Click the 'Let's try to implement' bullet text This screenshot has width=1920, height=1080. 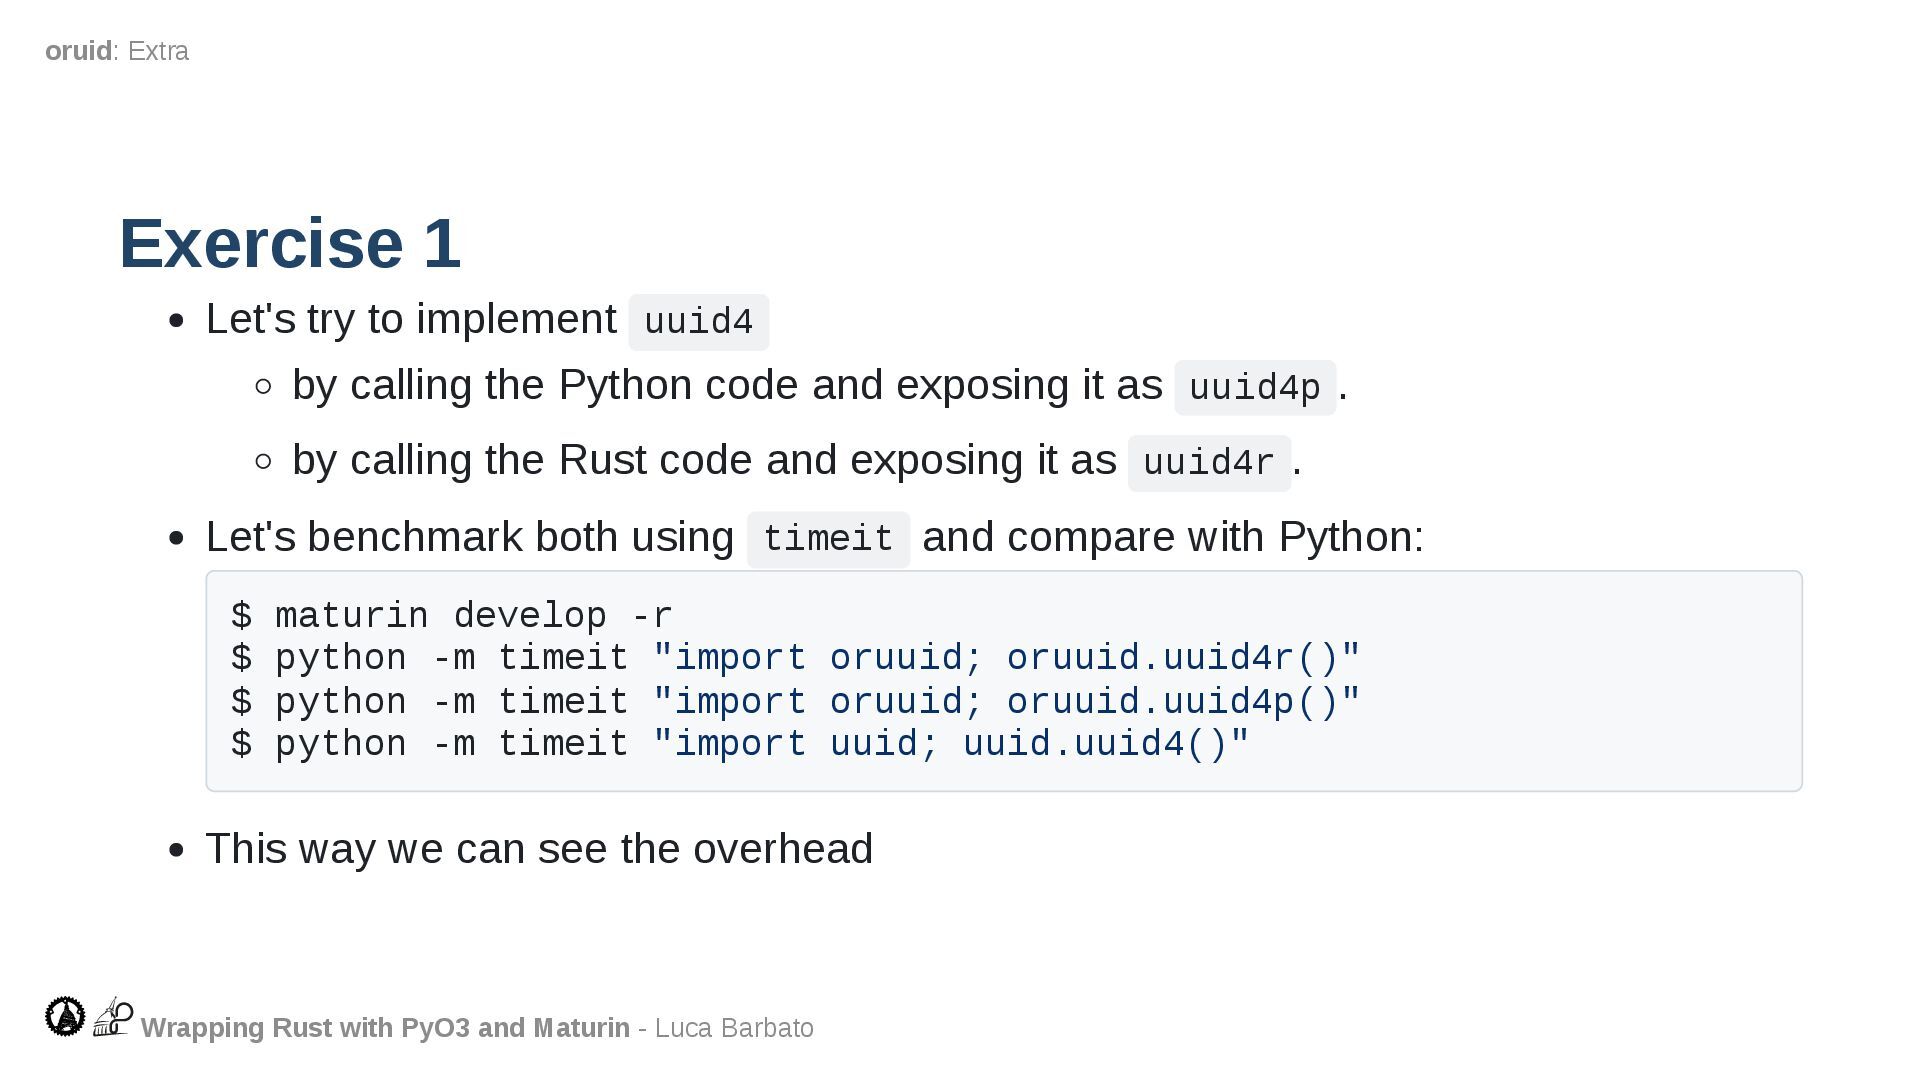(x=411, y=319)
